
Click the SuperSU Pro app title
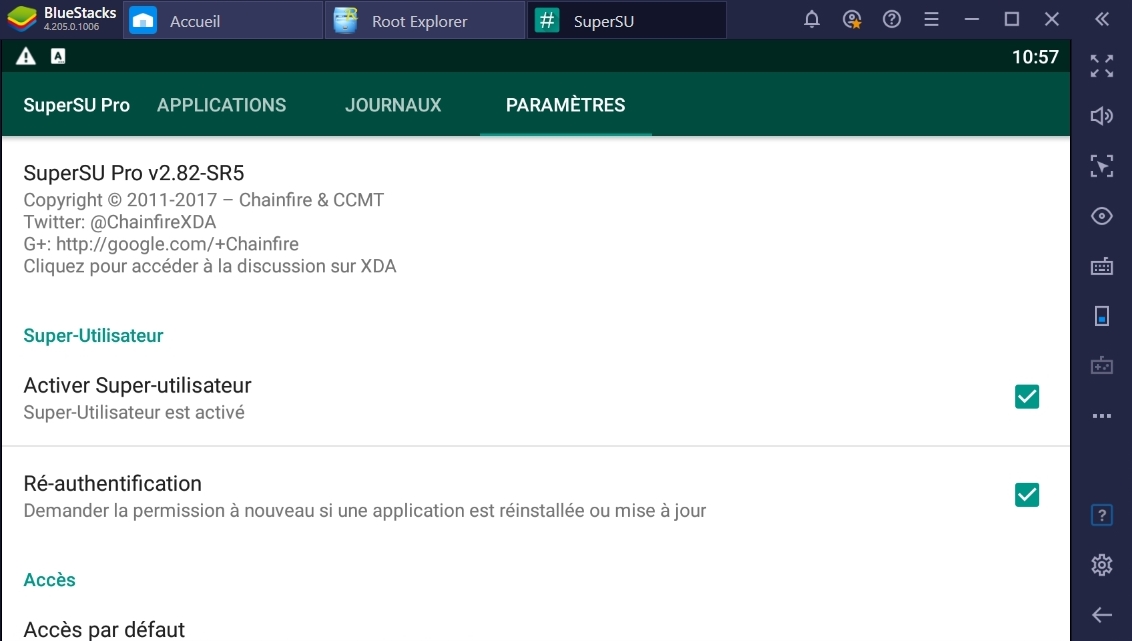point(77,105)
